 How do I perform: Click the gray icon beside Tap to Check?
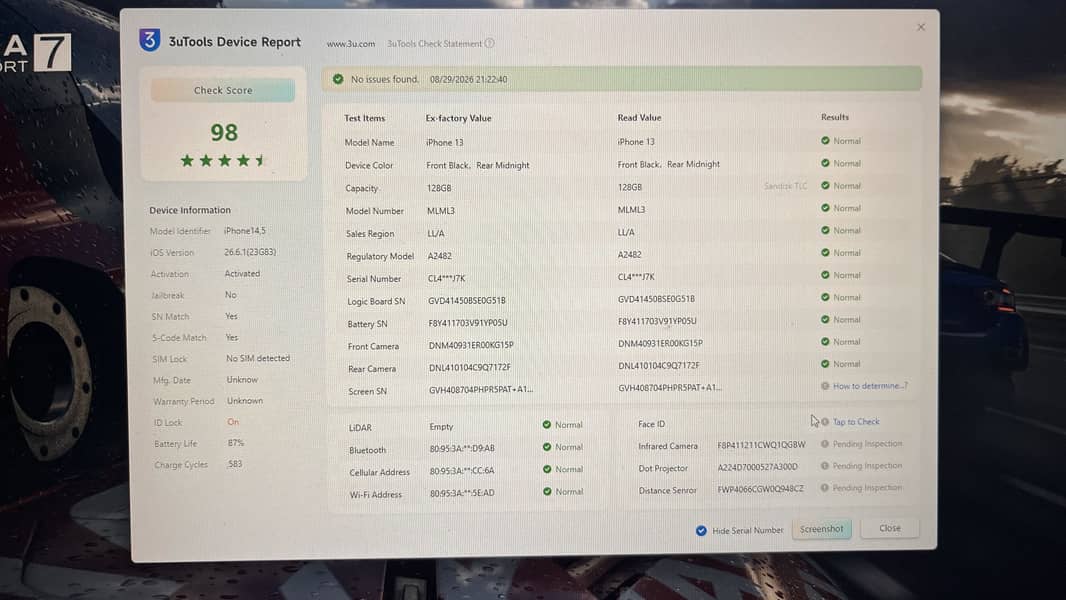click(825, 422)
